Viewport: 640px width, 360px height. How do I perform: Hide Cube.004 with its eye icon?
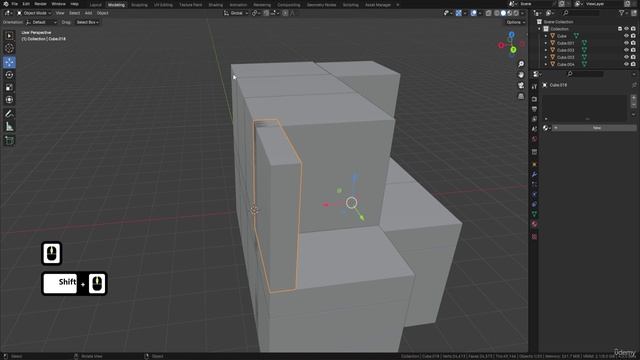(626, 64)
